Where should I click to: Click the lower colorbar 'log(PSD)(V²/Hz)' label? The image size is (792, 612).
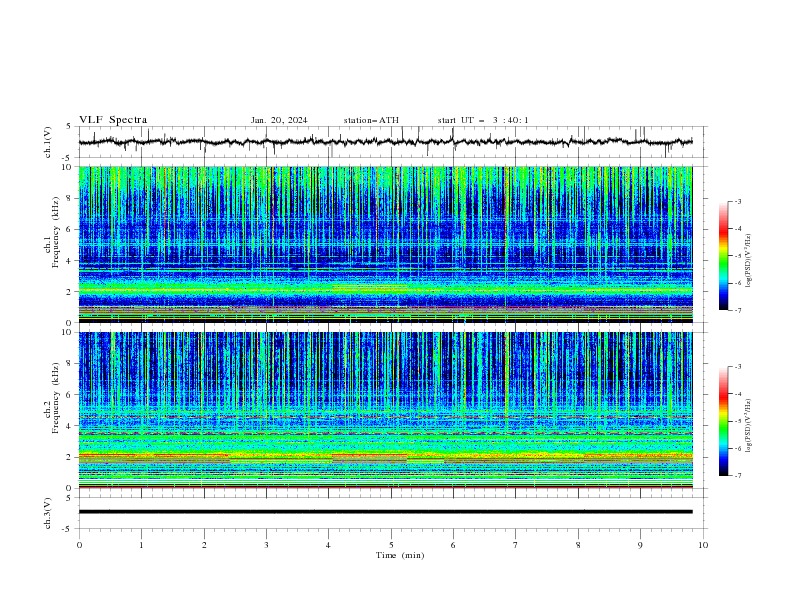click(x=749, y=426)
